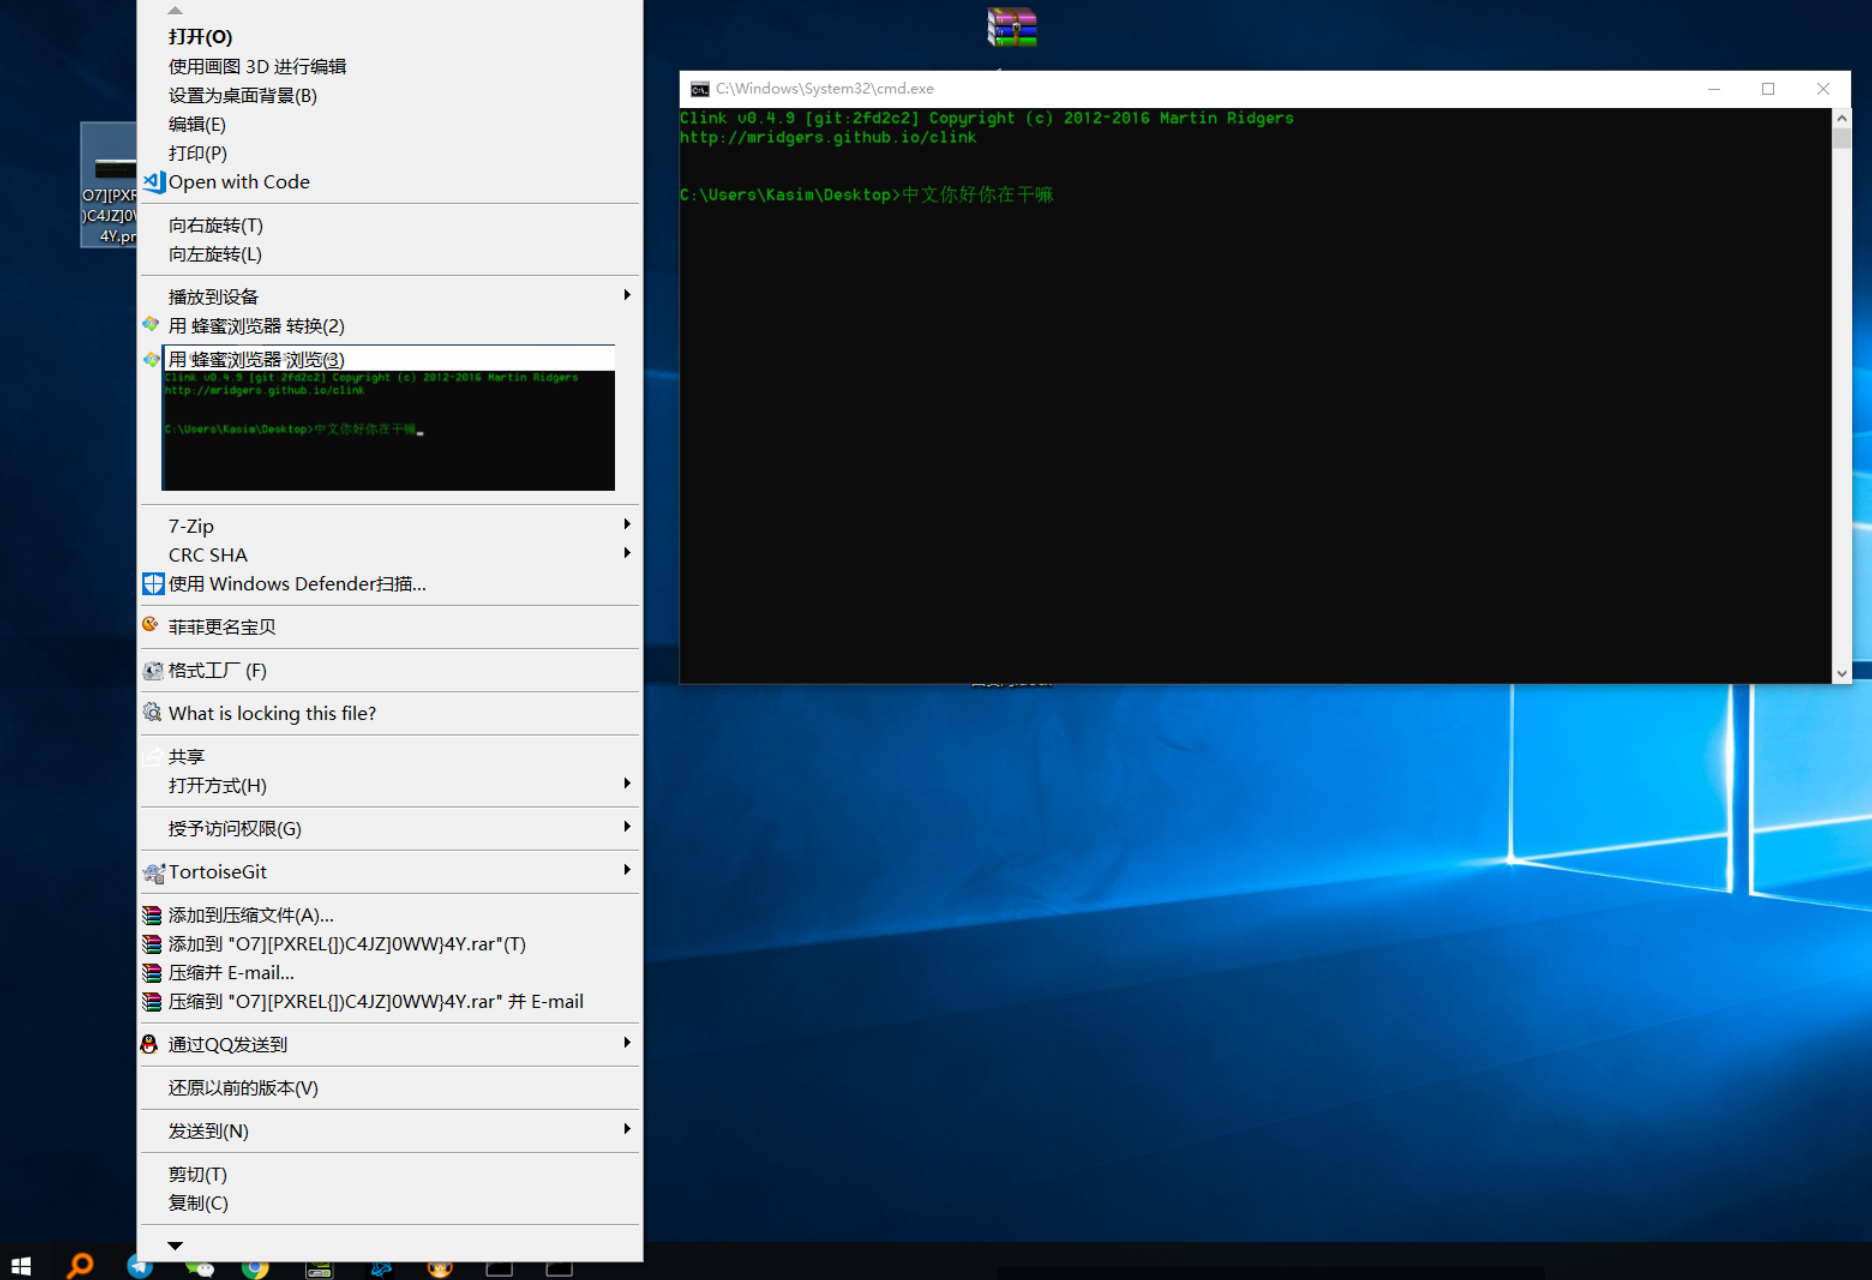Choose 设置为桌面背景(B)
The image size is (1872, 1280).
point(390,95)
